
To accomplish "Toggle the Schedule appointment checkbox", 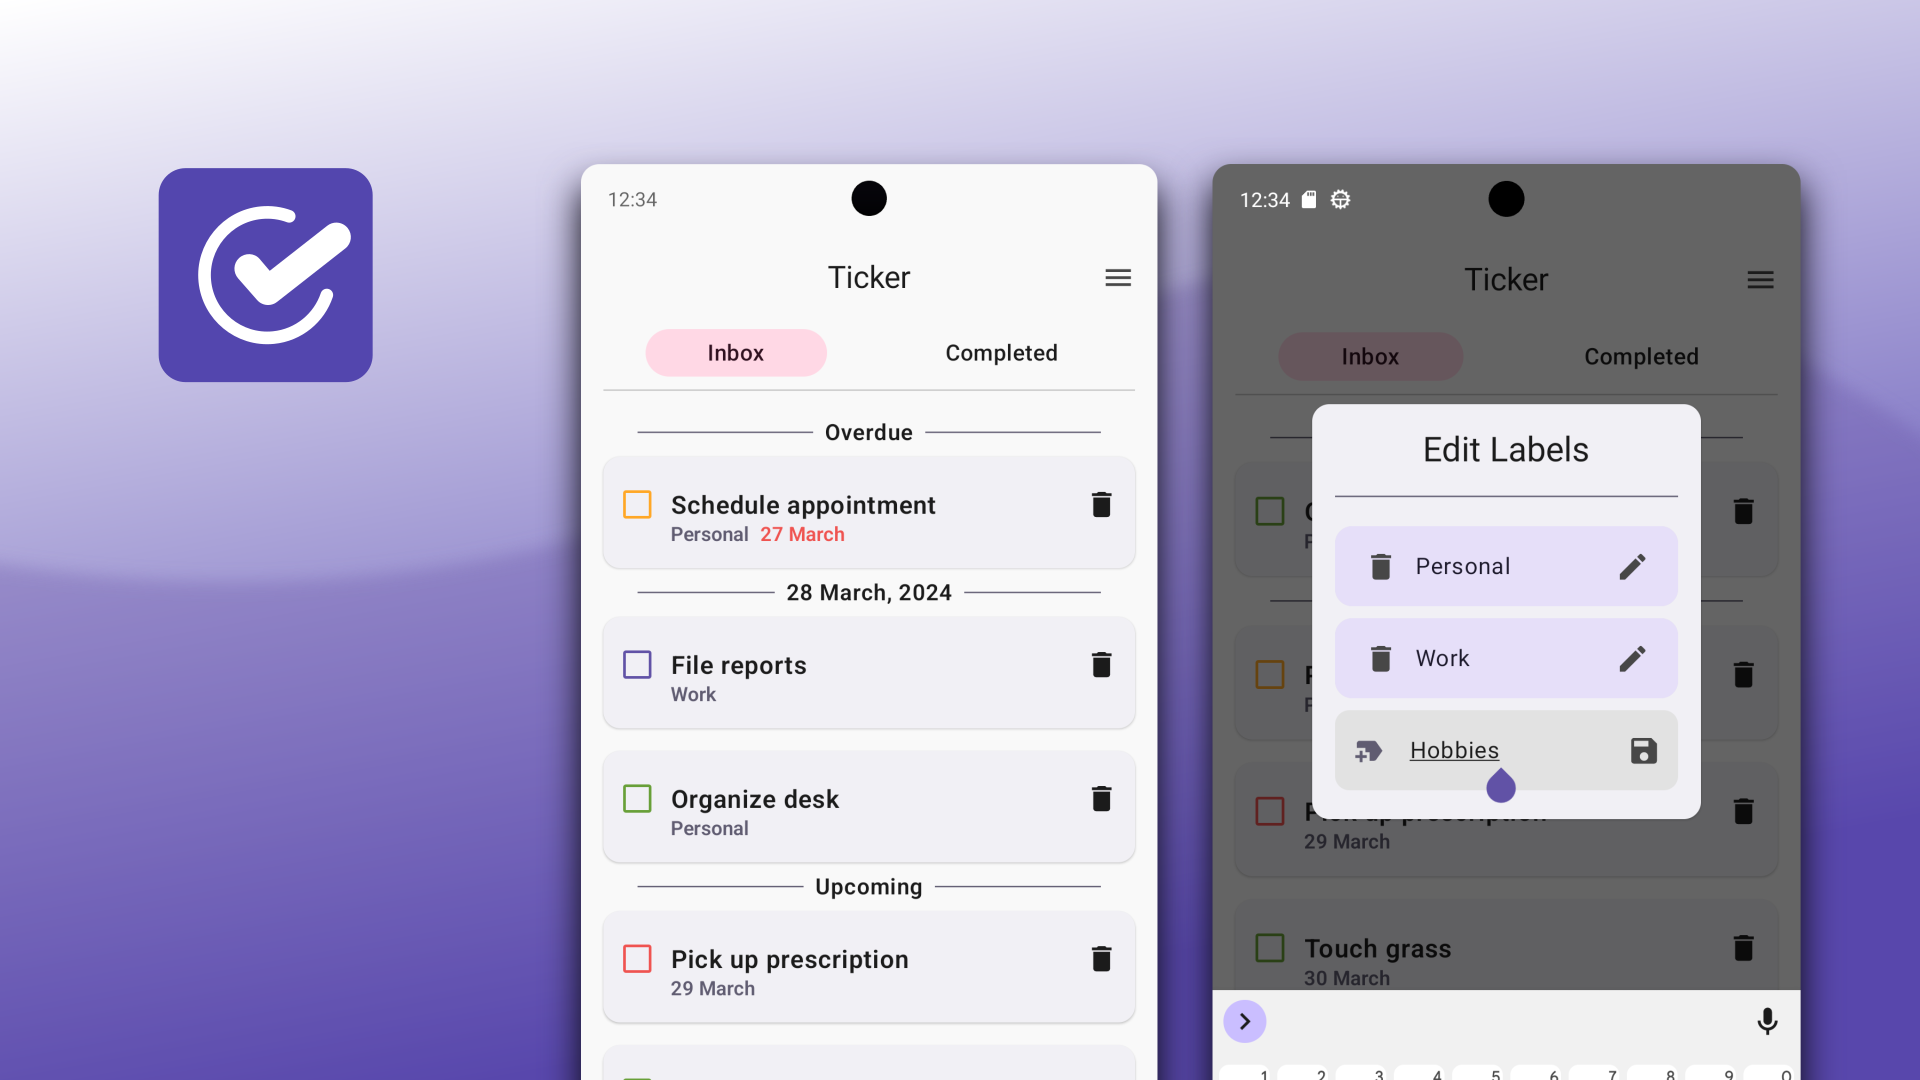I will [x=637, y=504].
